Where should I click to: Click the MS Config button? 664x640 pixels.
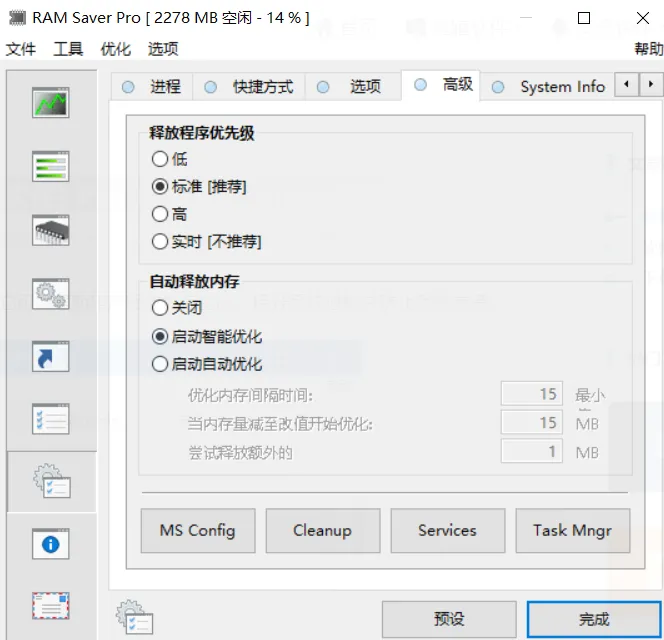(x=198, y=530)
